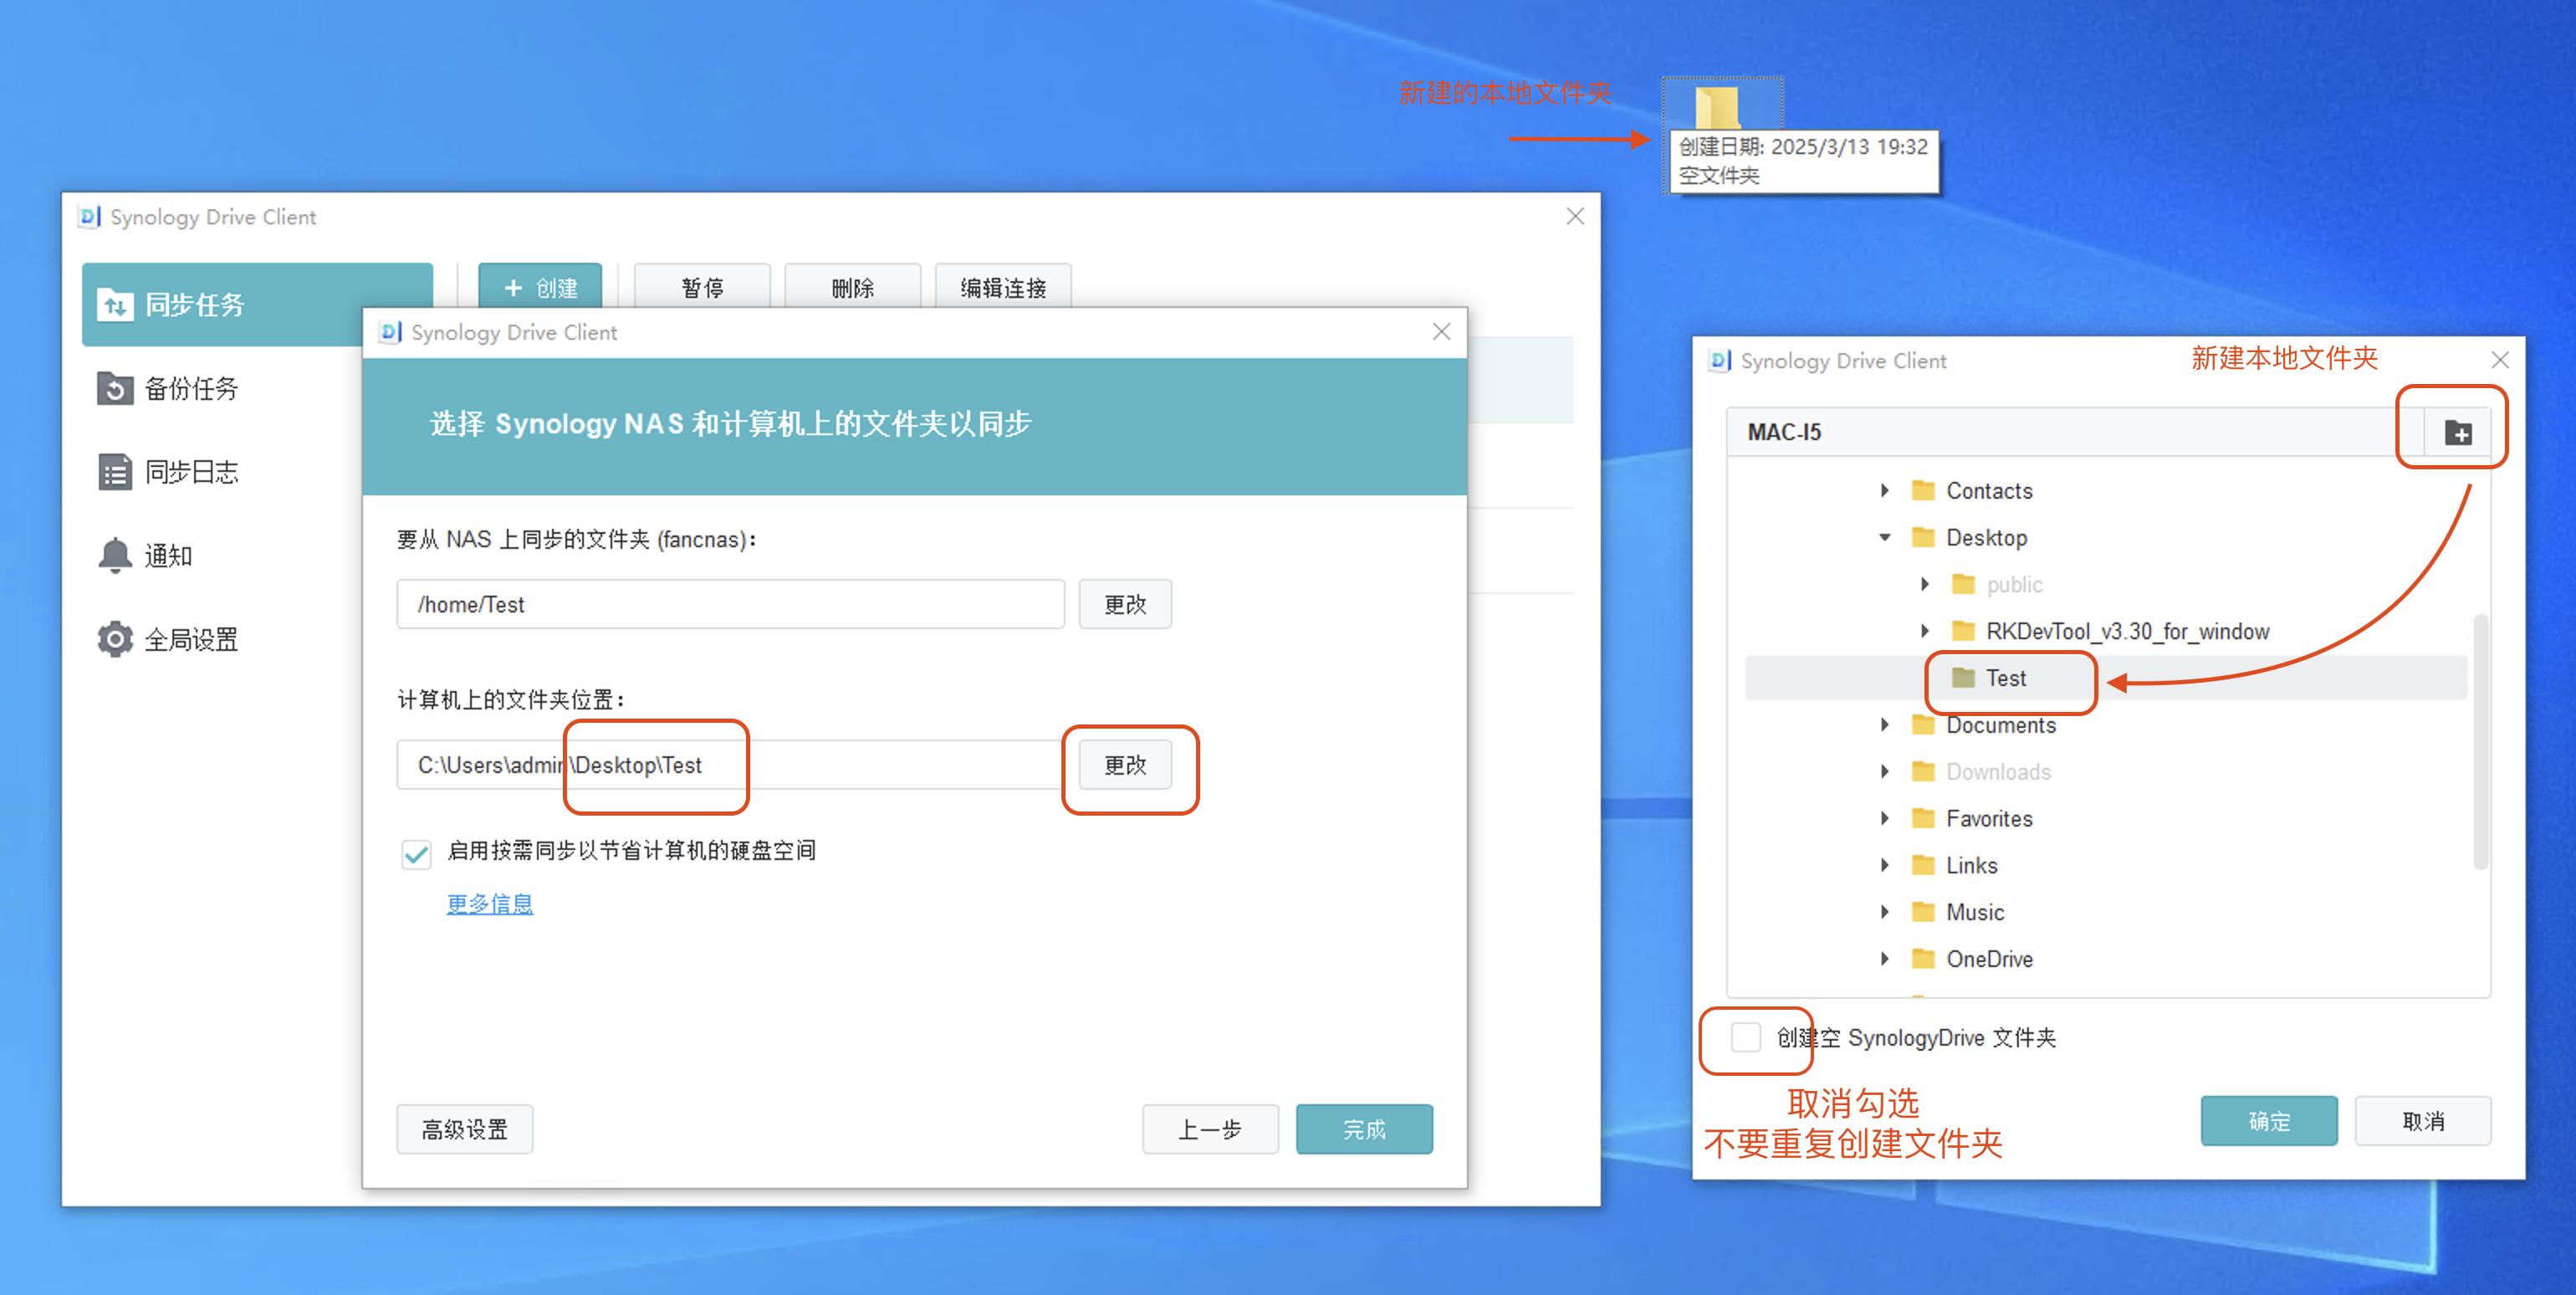
Task: Click the Previous Step (上一步) button
Action: [1210, 1129]
